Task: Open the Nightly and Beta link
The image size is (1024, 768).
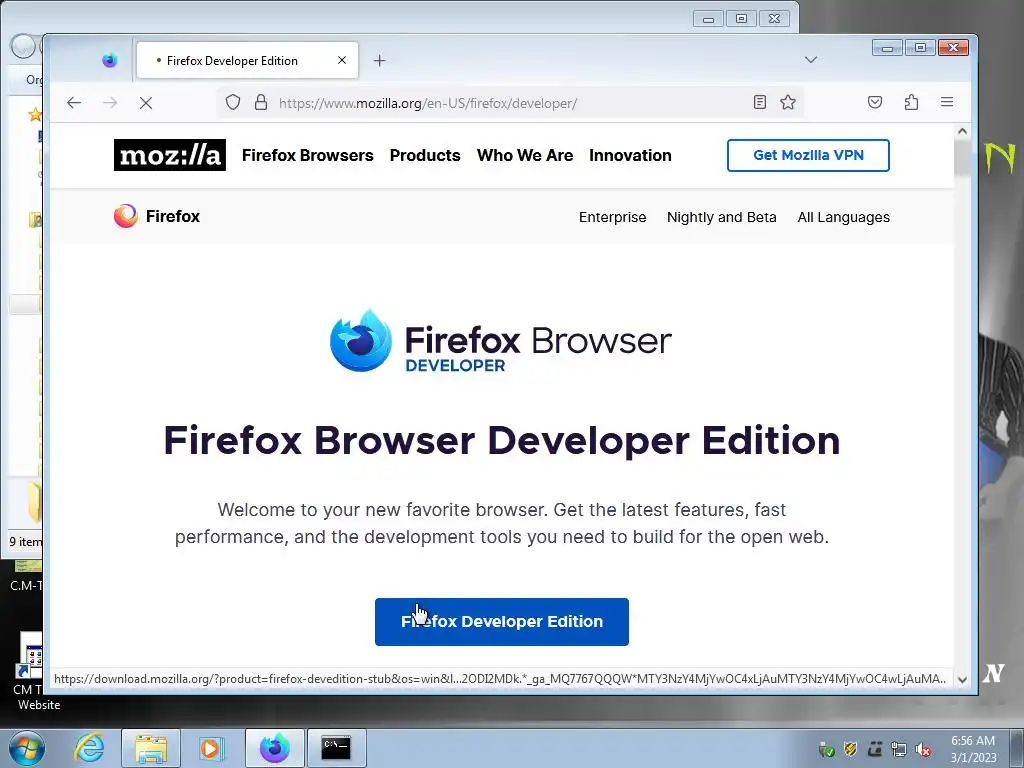Action: (722, 217)
